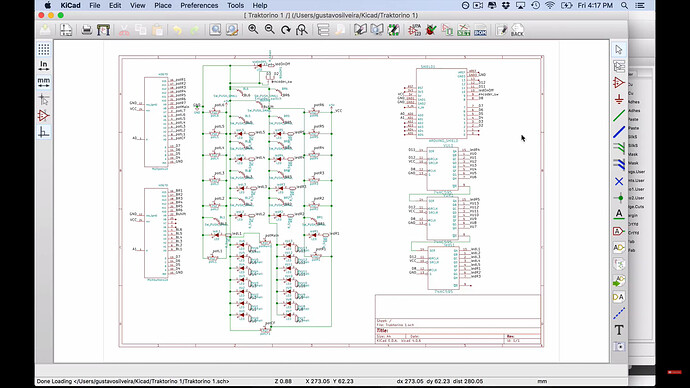Select the Place junction tool

[619, 198]
